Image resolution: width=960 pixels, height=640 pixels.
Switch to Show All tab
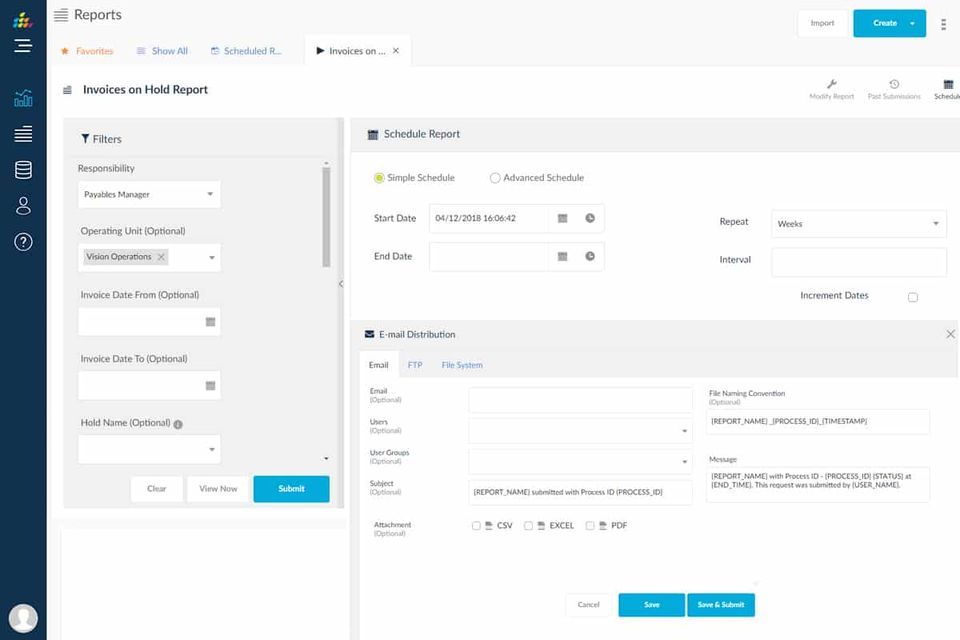pyautogui.click(x=162, y=51)
